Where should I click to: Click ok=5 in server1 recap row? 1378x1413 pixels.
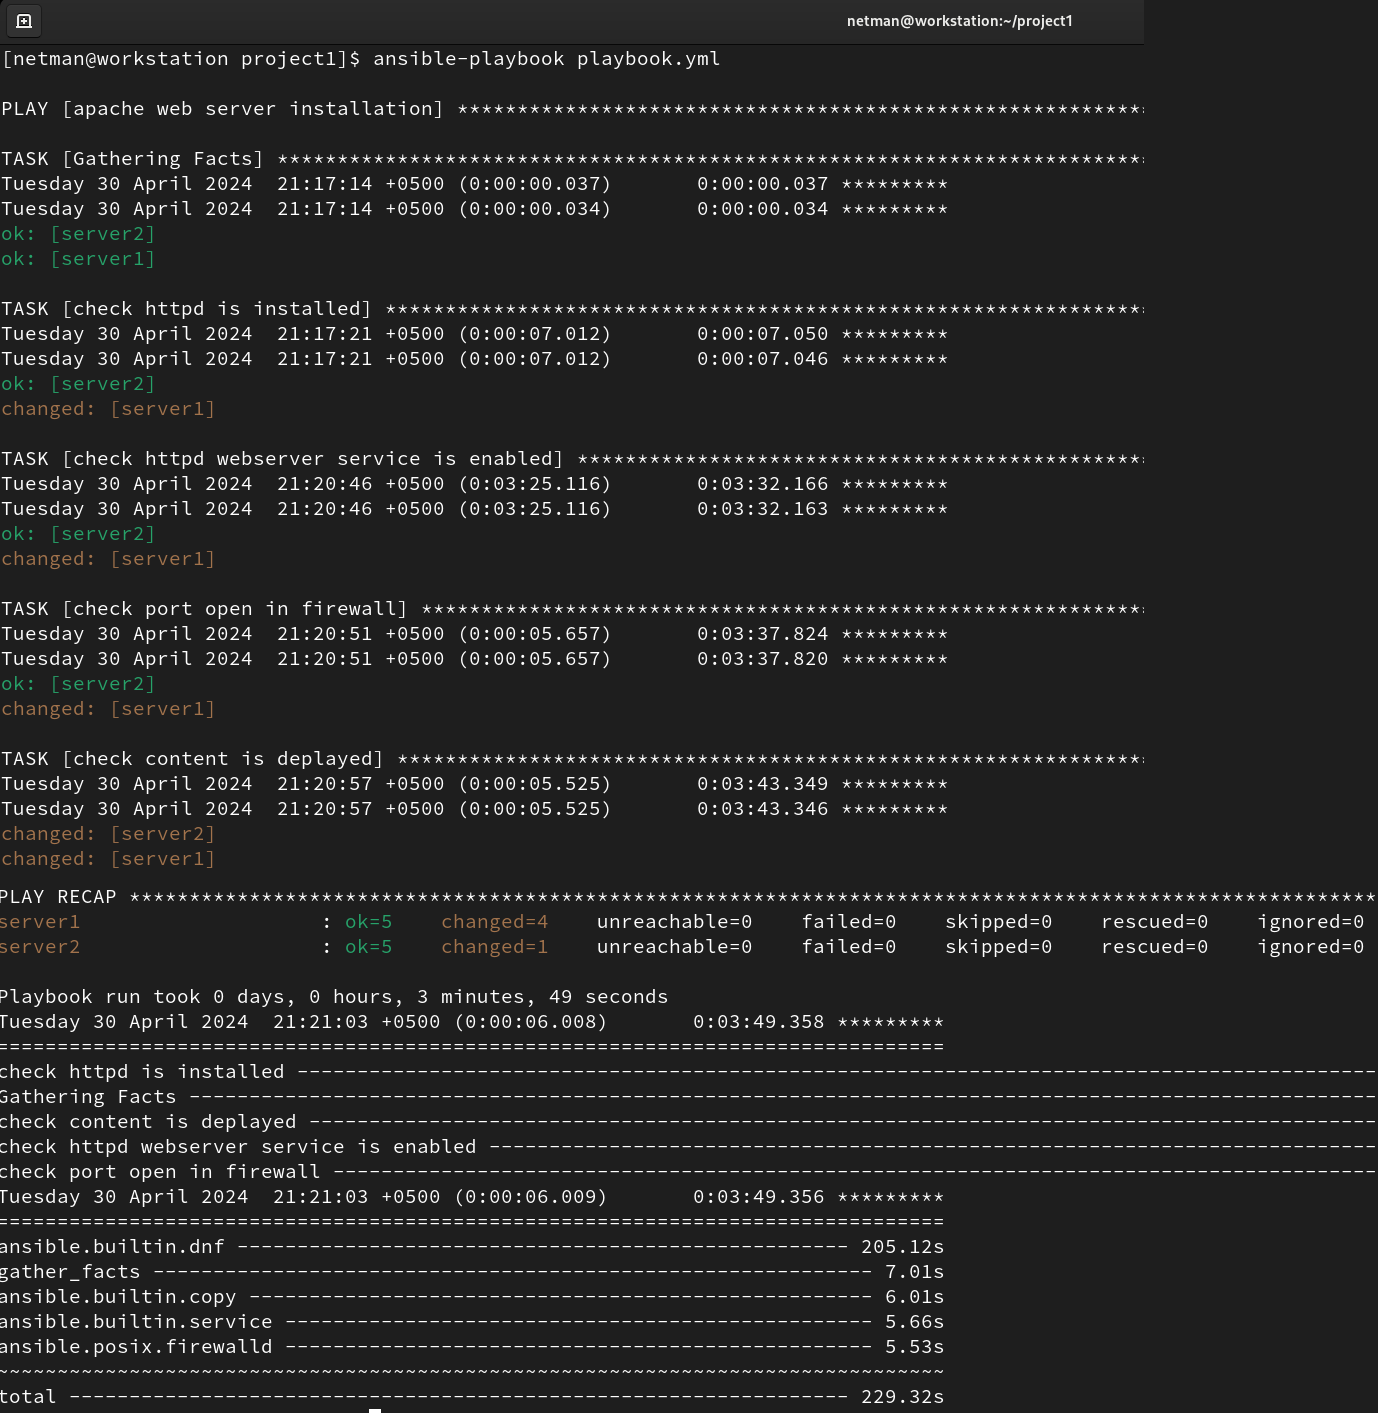369,922
